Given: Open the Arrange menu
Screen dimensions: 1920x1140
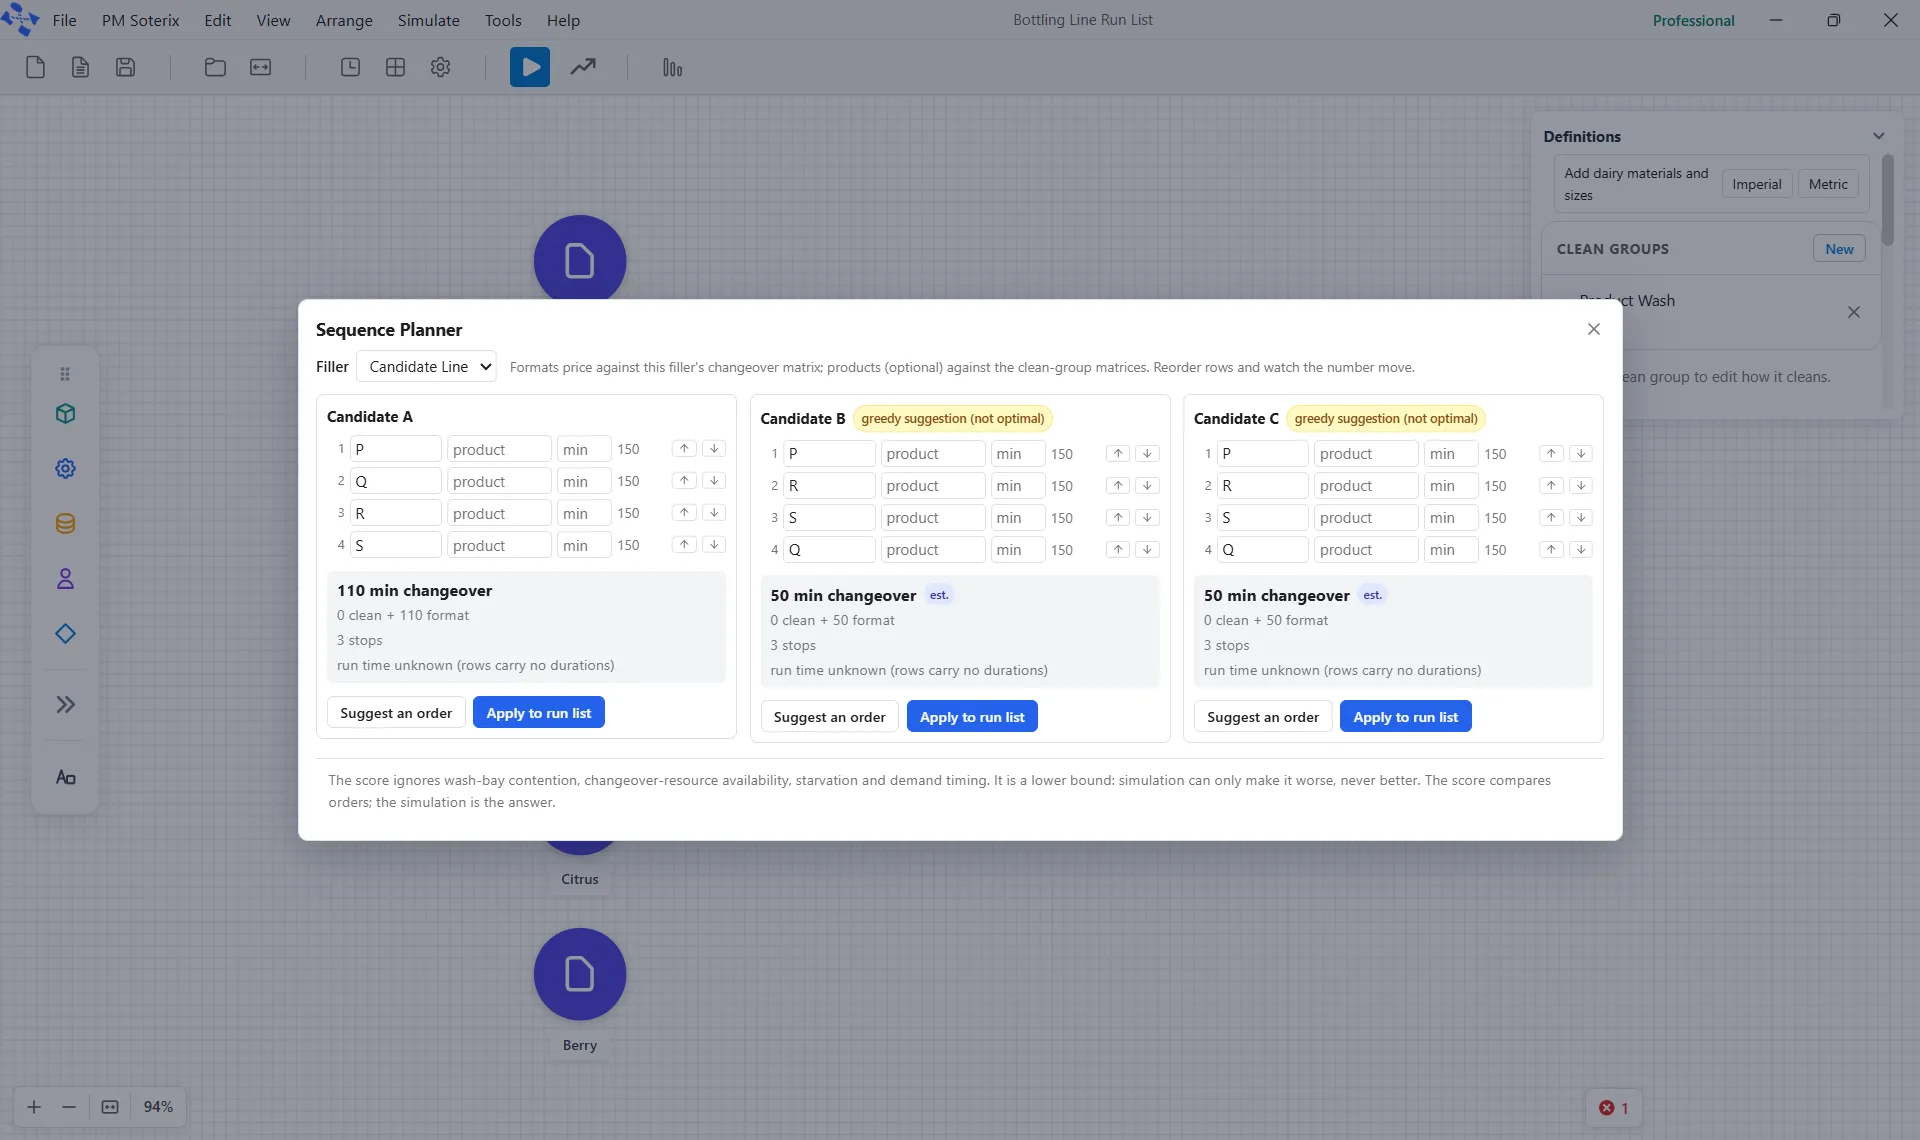Looking at the screenshot, I should [344, 20].
